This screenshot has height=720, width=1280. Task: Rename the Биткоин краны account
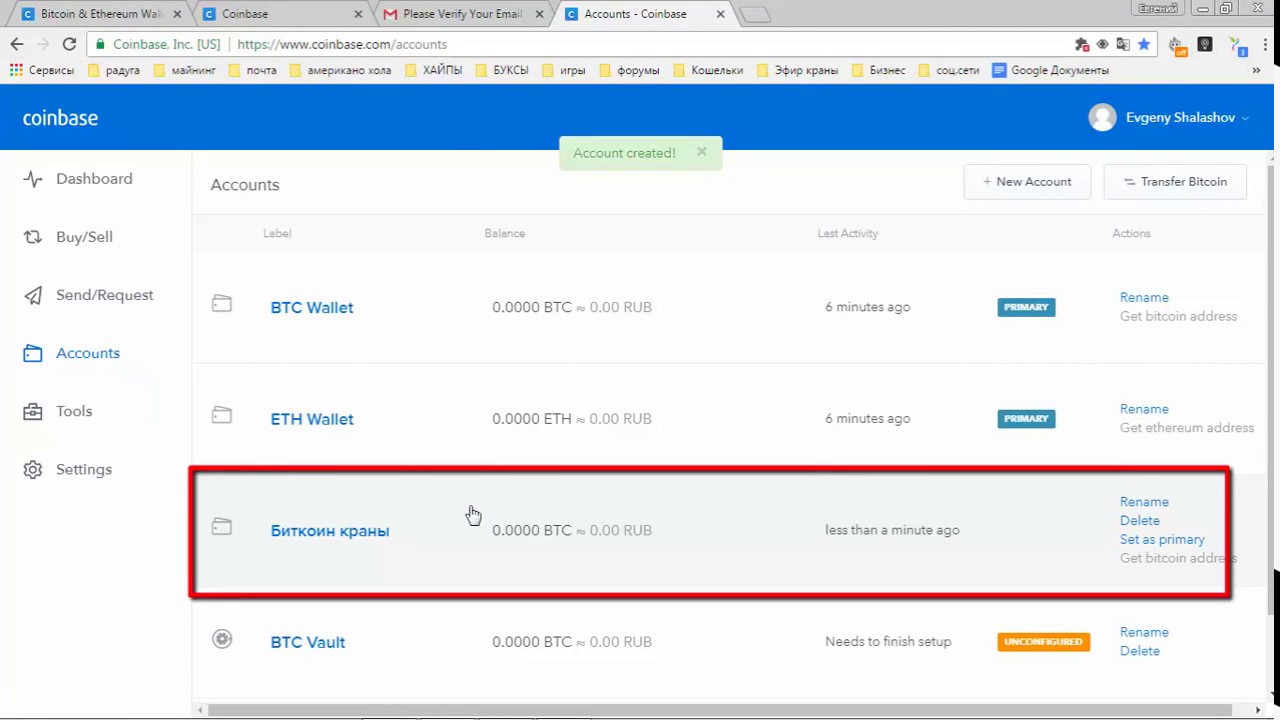[1144, 502]
